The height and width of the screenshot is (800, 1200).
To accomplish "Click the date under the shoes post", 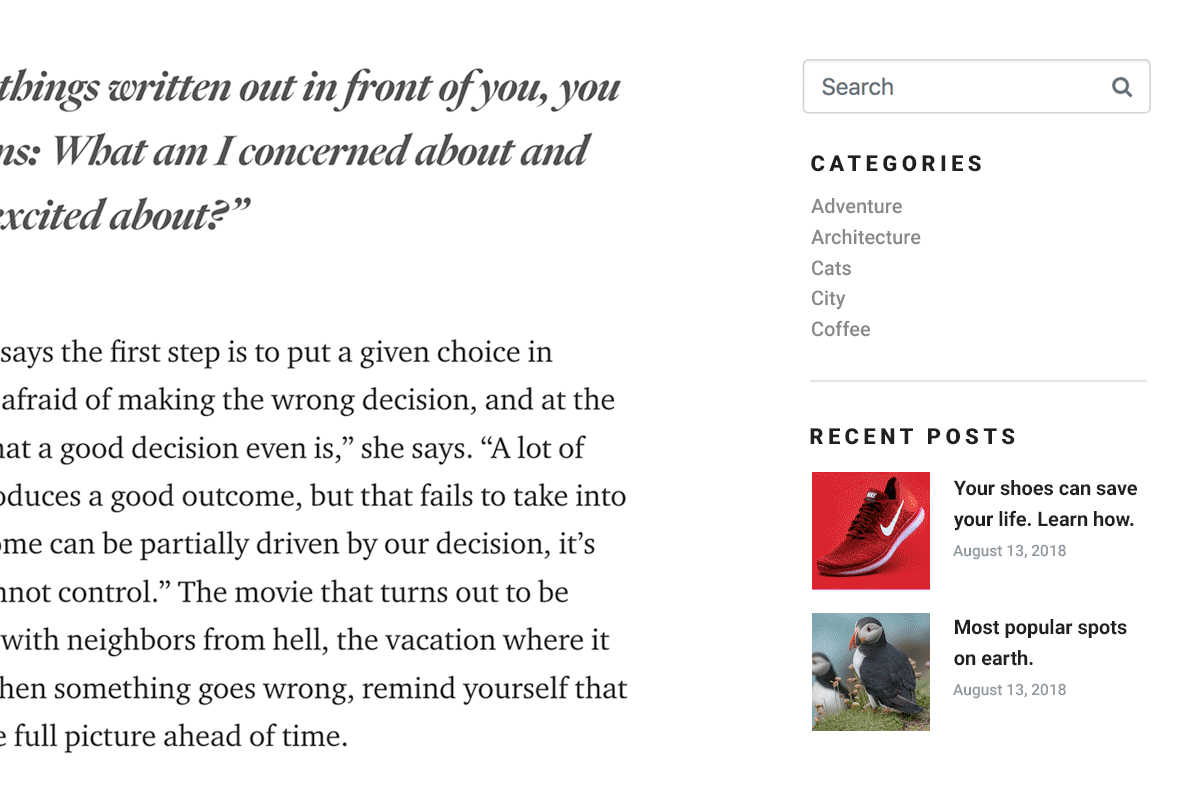I will pyautogui.click(x=1010, y=551).
